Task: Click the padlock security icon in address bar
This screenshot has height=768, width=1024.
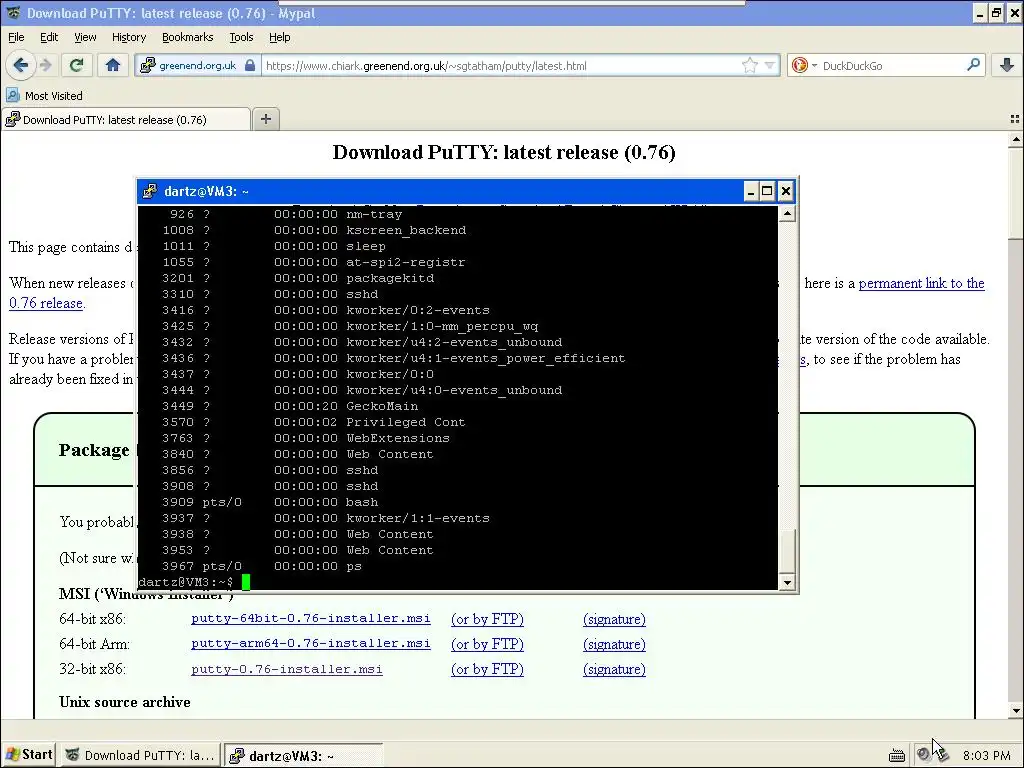Action: coord(249,65)
